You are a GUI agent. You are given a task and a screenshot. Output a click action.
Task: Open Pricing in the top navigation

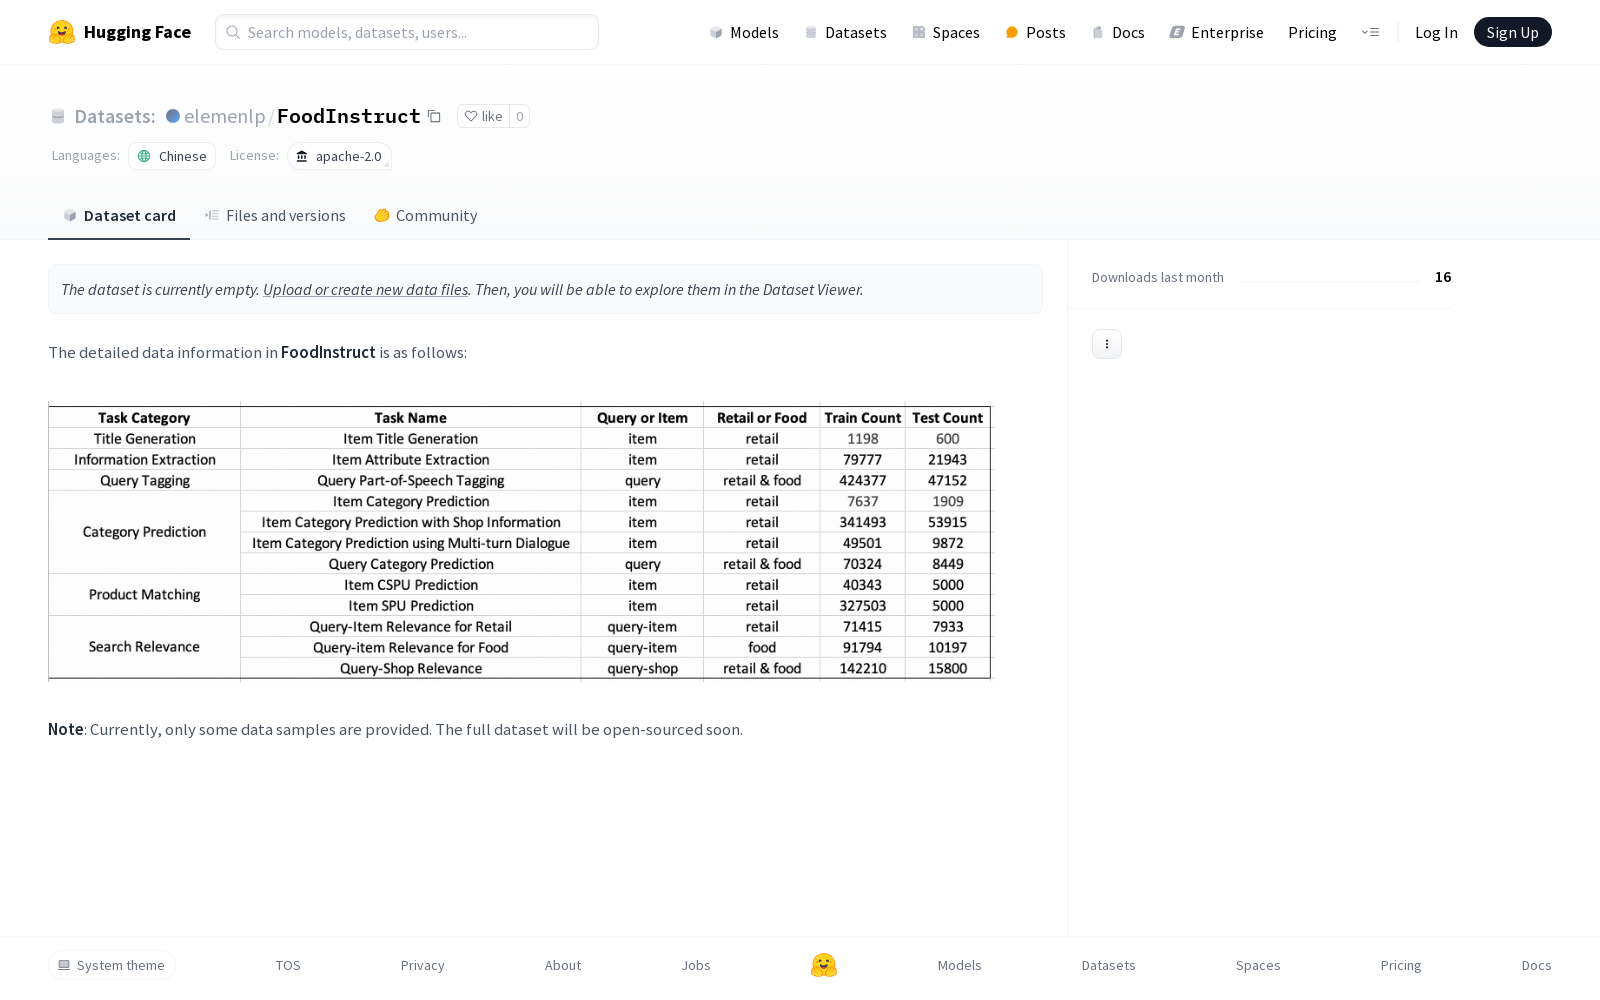1312,32
